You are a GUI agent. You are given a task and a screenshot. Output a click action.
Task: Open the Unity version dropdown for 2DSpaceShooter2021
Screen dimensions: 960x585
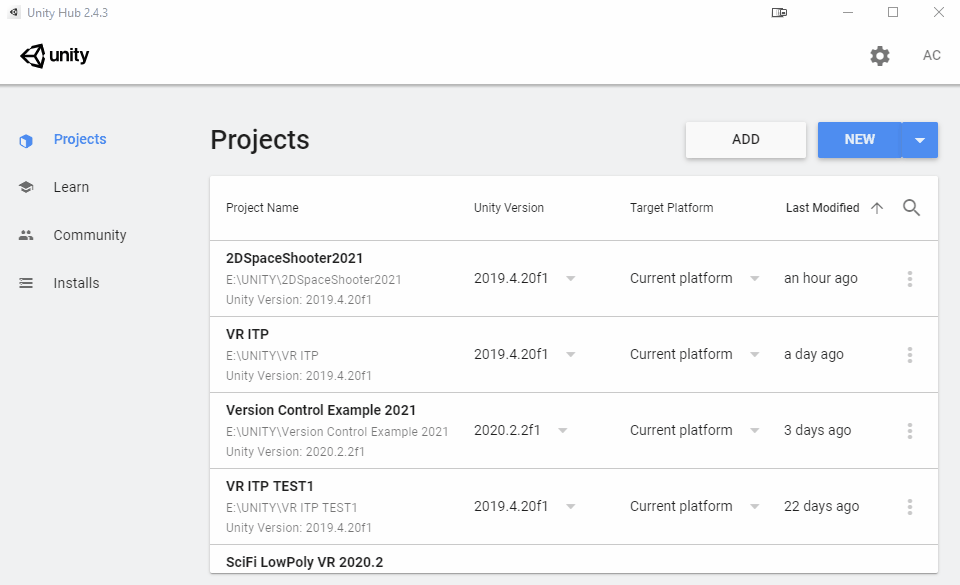click(570, 279)
